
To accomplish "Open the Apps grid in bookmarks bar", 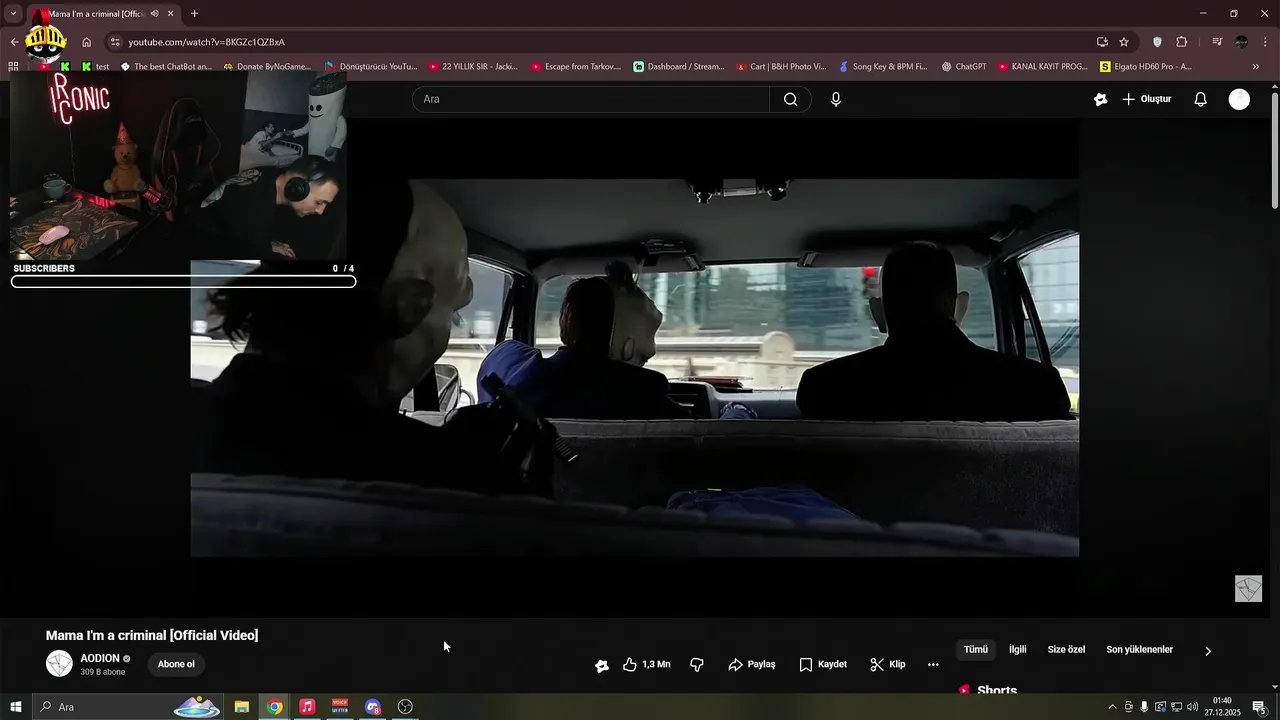I will [x=13, y=67].
